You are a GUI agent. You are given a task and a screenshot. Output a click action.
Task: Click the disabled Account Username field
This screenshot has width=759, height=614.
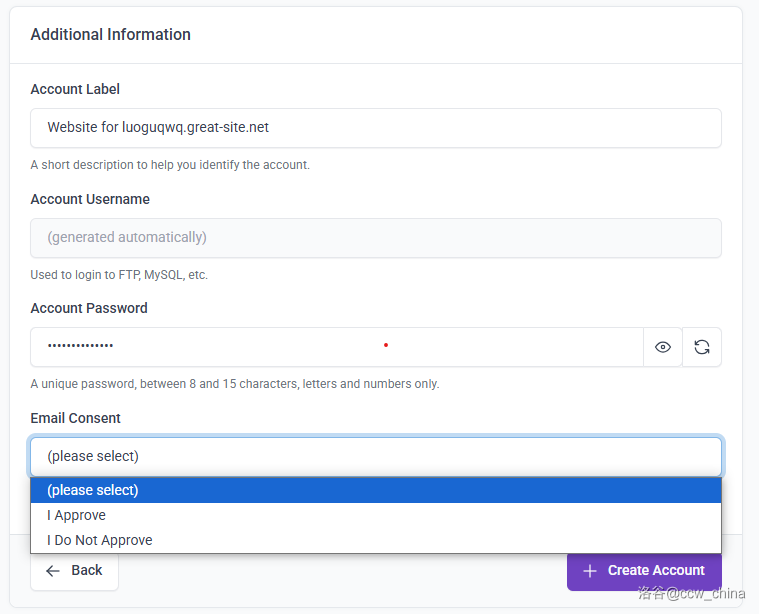(375, 238)
